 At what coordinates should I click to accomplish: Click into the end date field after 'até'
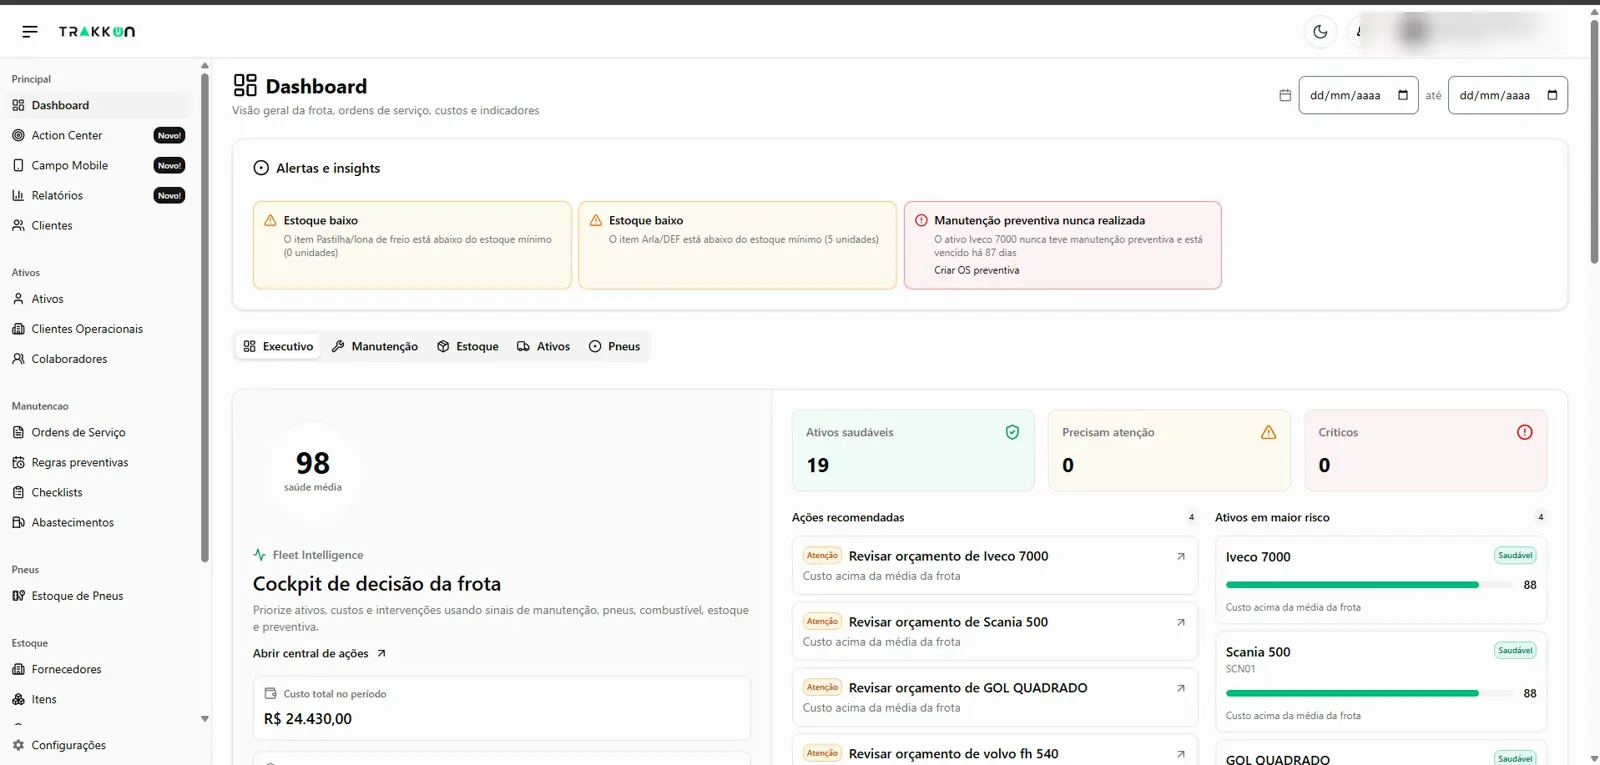coord(1507,95)
